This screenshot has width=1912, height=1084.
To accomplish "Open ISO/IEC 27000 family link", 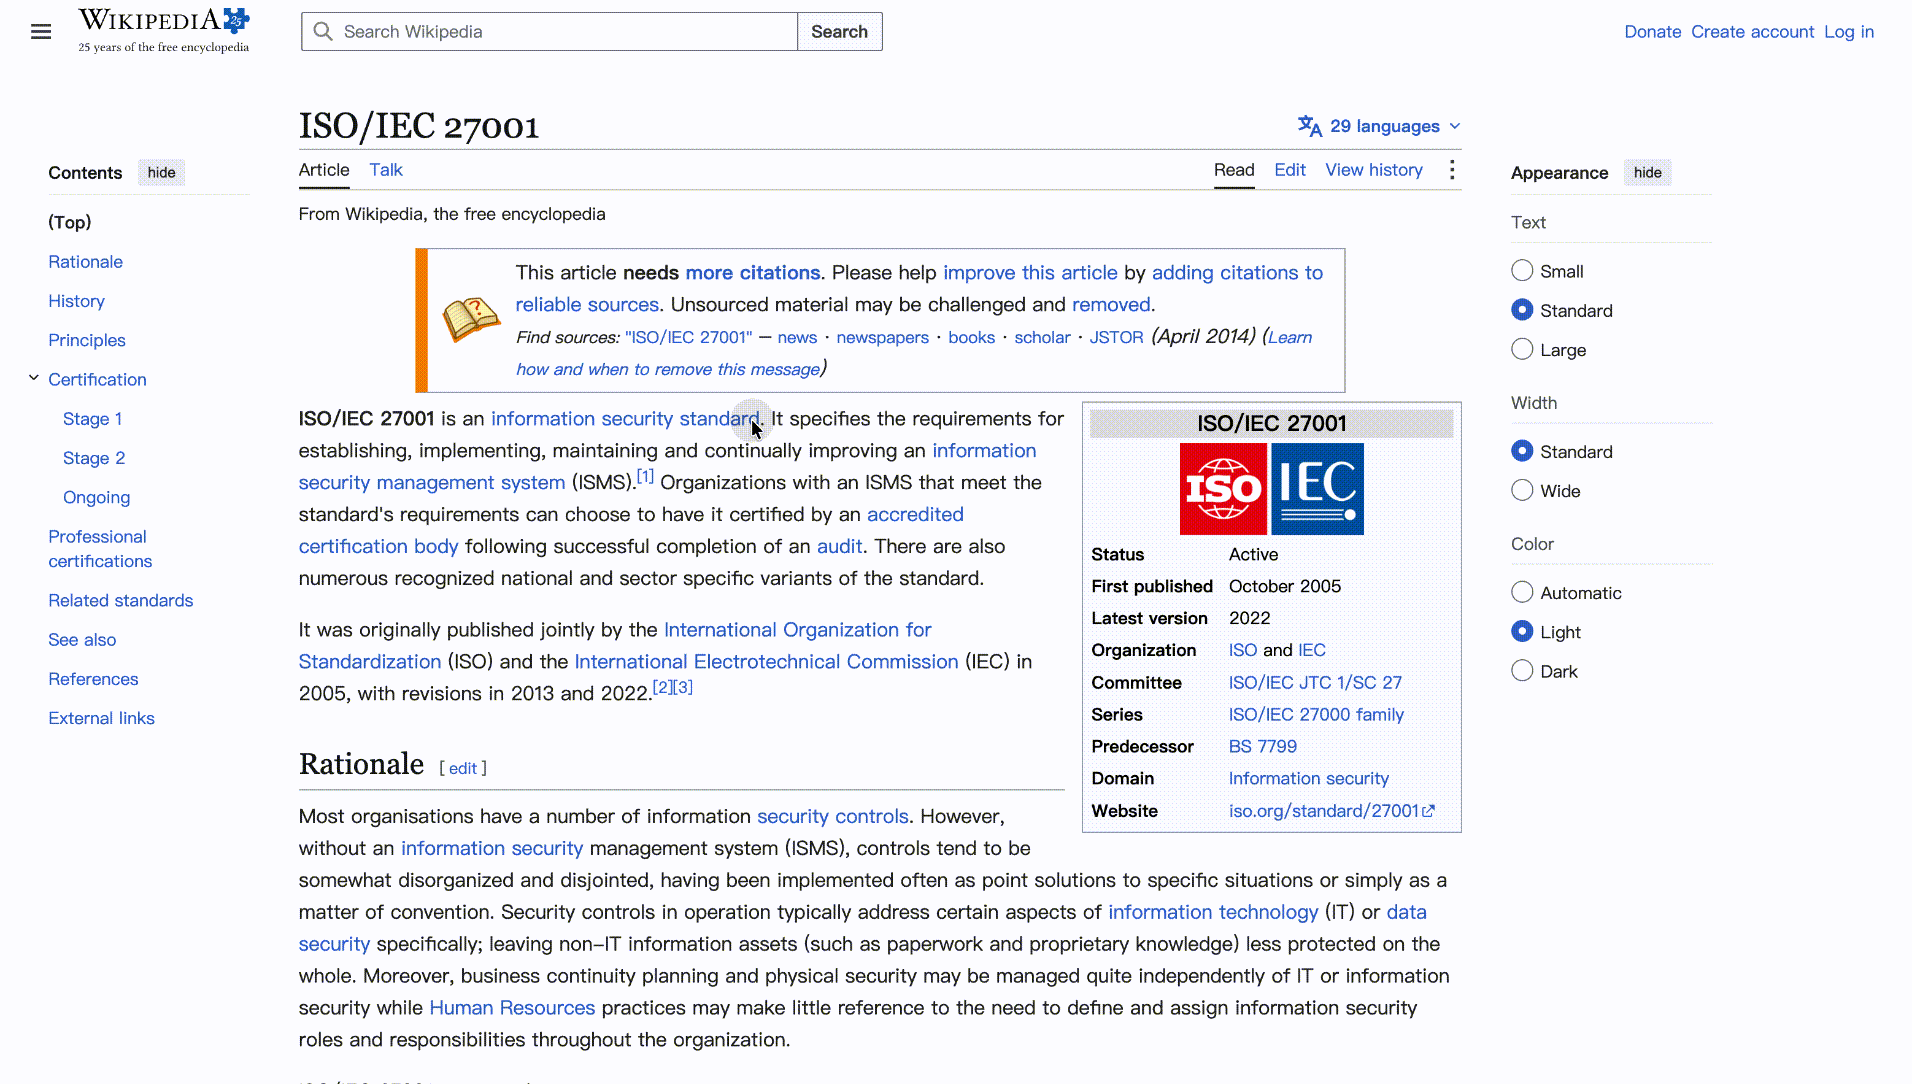I will click(x=1316, y=715).
